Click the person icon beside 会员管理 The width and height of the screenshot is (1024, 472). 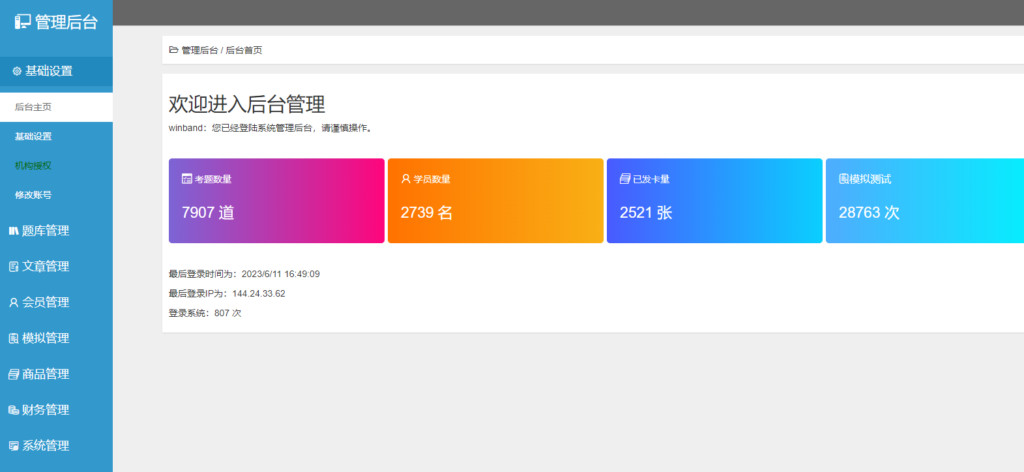click(14, 302)
